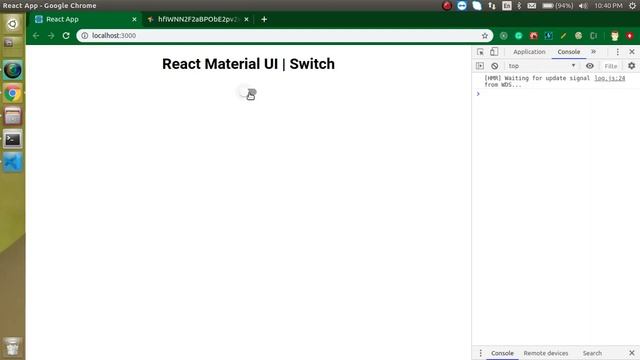Reload the localhost page
The image size is (640, 360).
(66, 36)
